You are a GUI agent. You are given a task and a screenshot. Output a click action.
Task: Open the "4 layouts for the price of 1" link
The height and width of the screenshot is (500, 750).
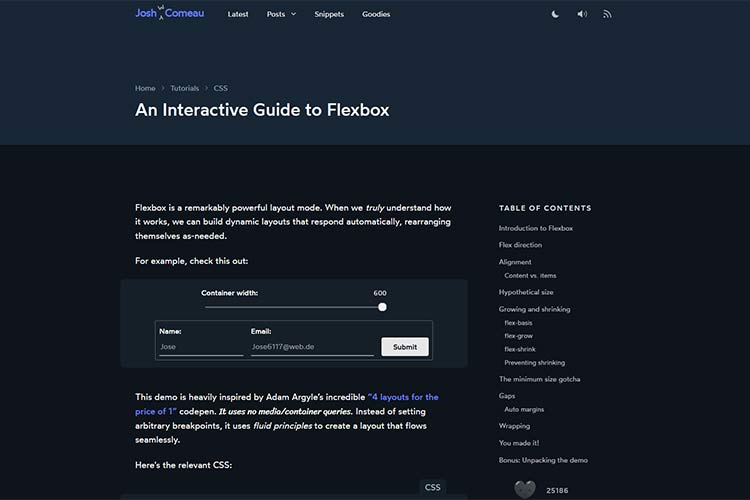coord(403,397)
